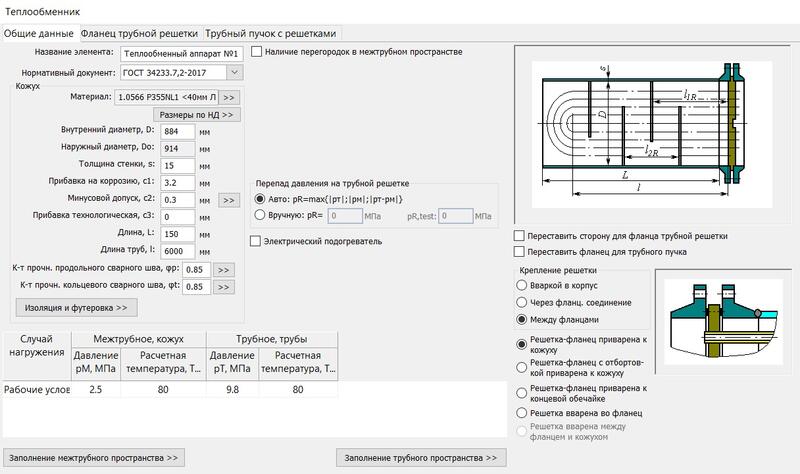This screenshot has width=800, height=474.
Task: Select Решетка-фланец с отбортовкой option
Action: pos(521,367)
